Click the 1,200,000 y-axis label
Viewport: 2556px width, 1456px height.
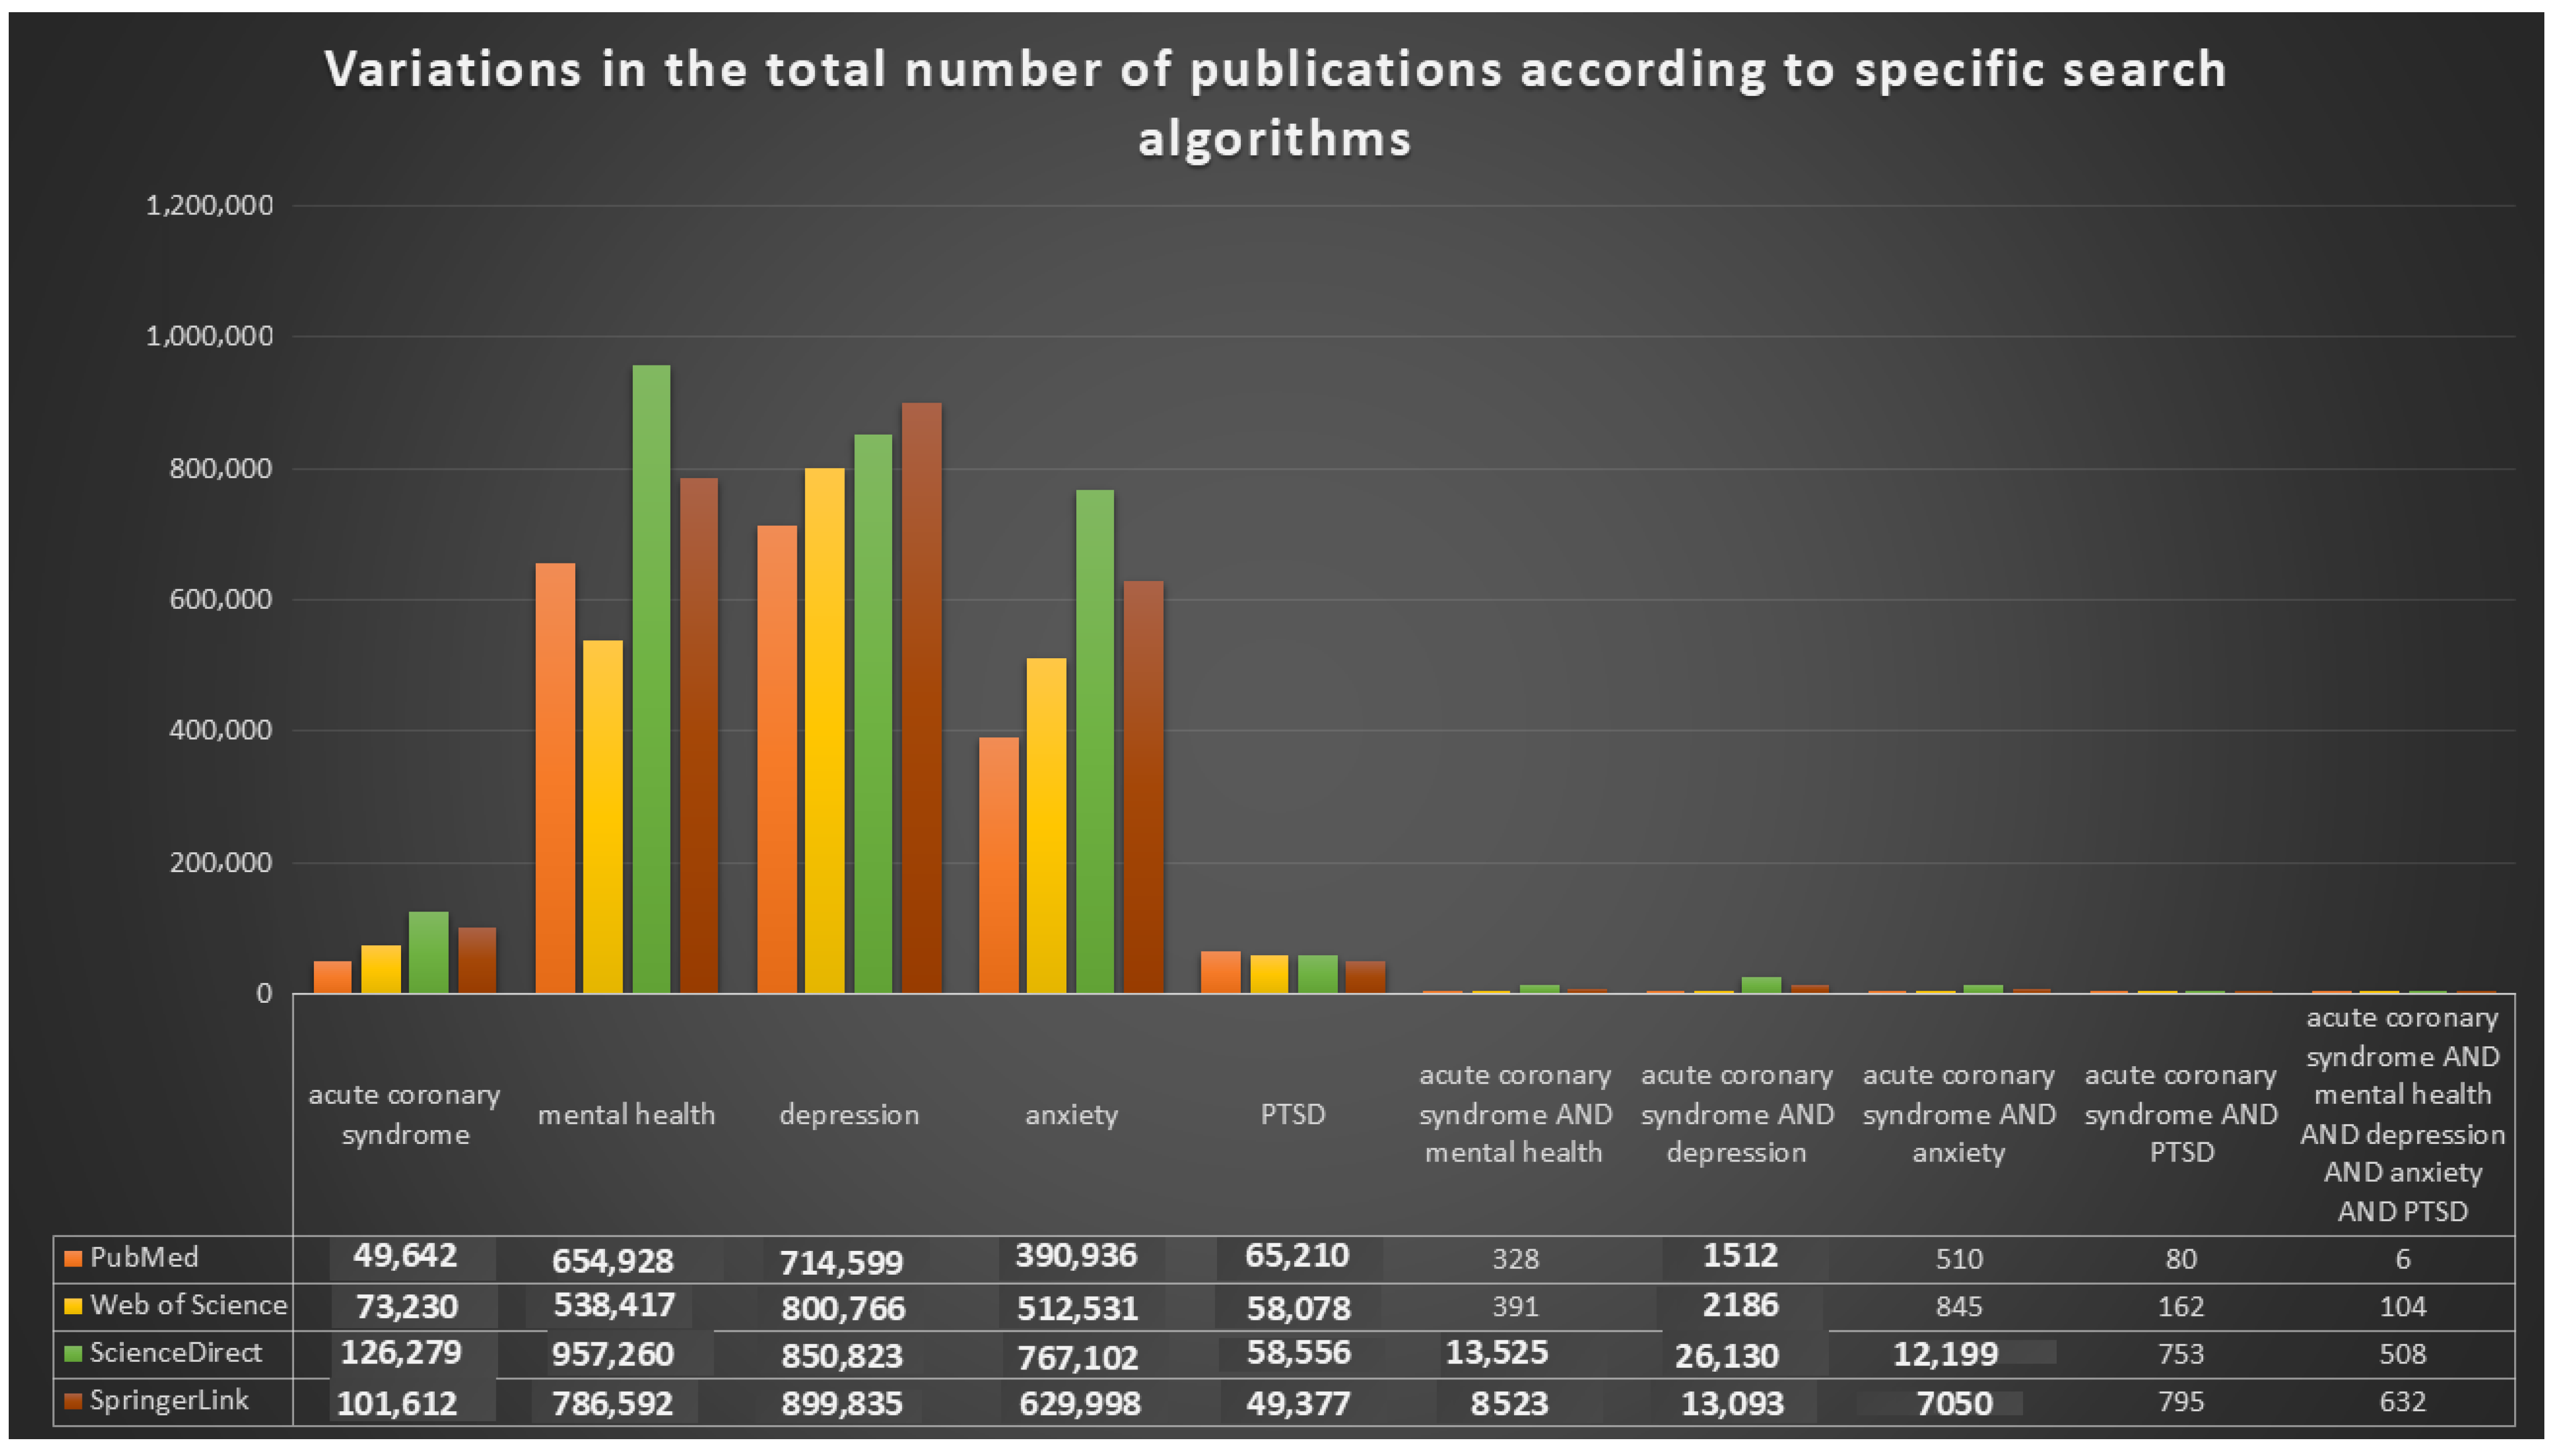coord(209,205)
